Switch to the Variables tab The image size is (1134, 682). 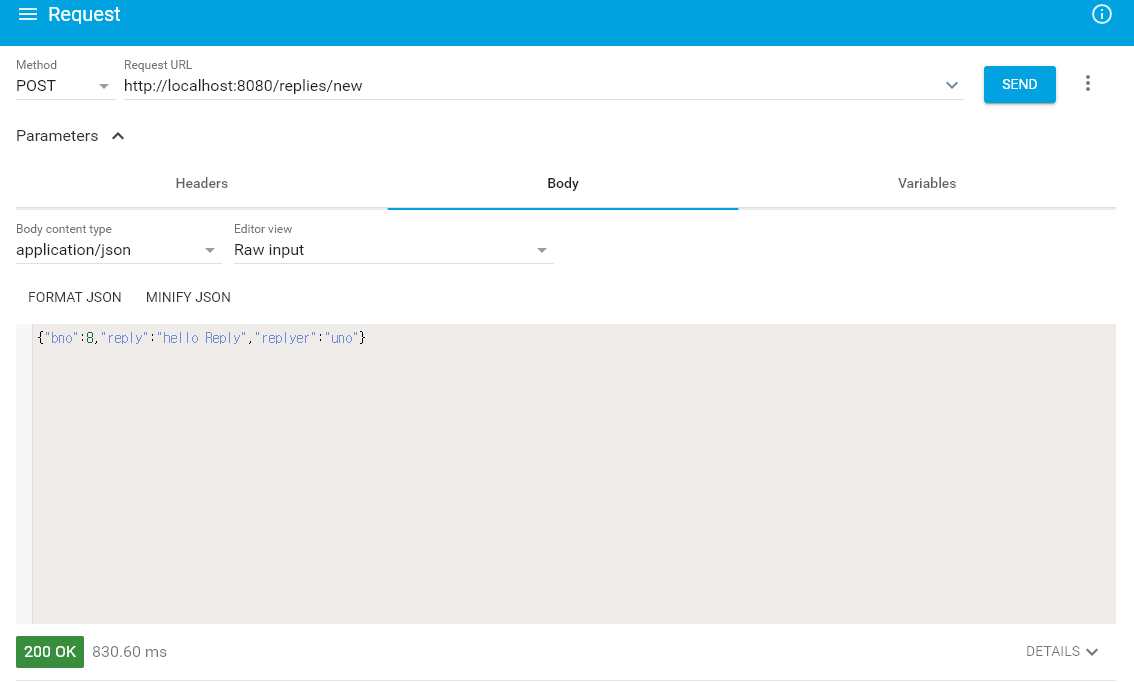[926, 184]
